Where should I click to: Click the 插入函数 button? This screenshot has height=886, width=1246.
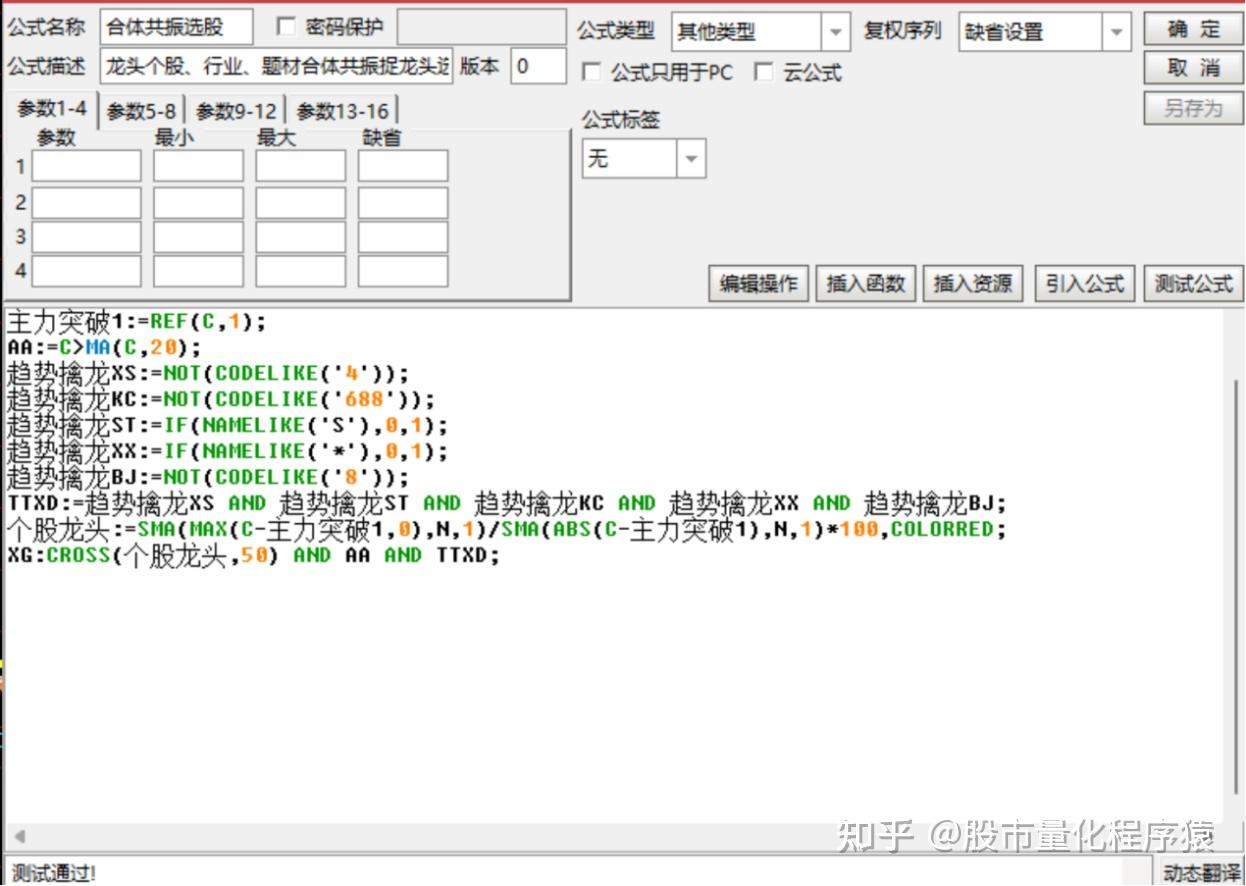866,284
